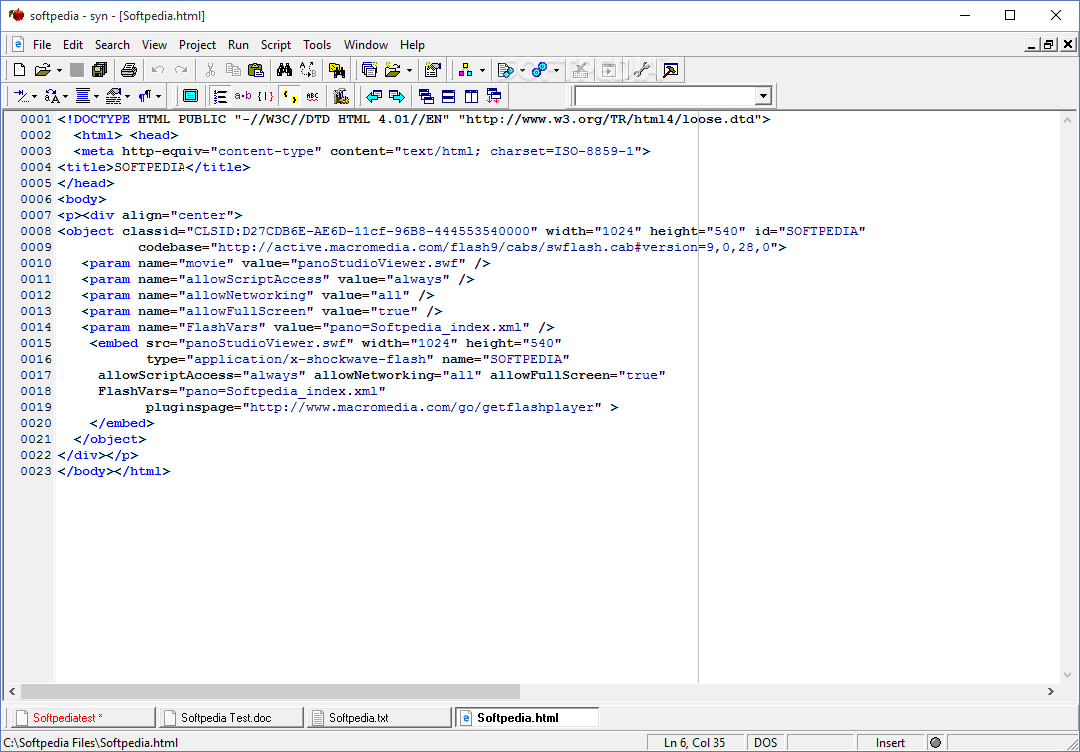Open settings with the wrench icon
This screenshot has height=752, width=1080.
(x=642, y=70)
